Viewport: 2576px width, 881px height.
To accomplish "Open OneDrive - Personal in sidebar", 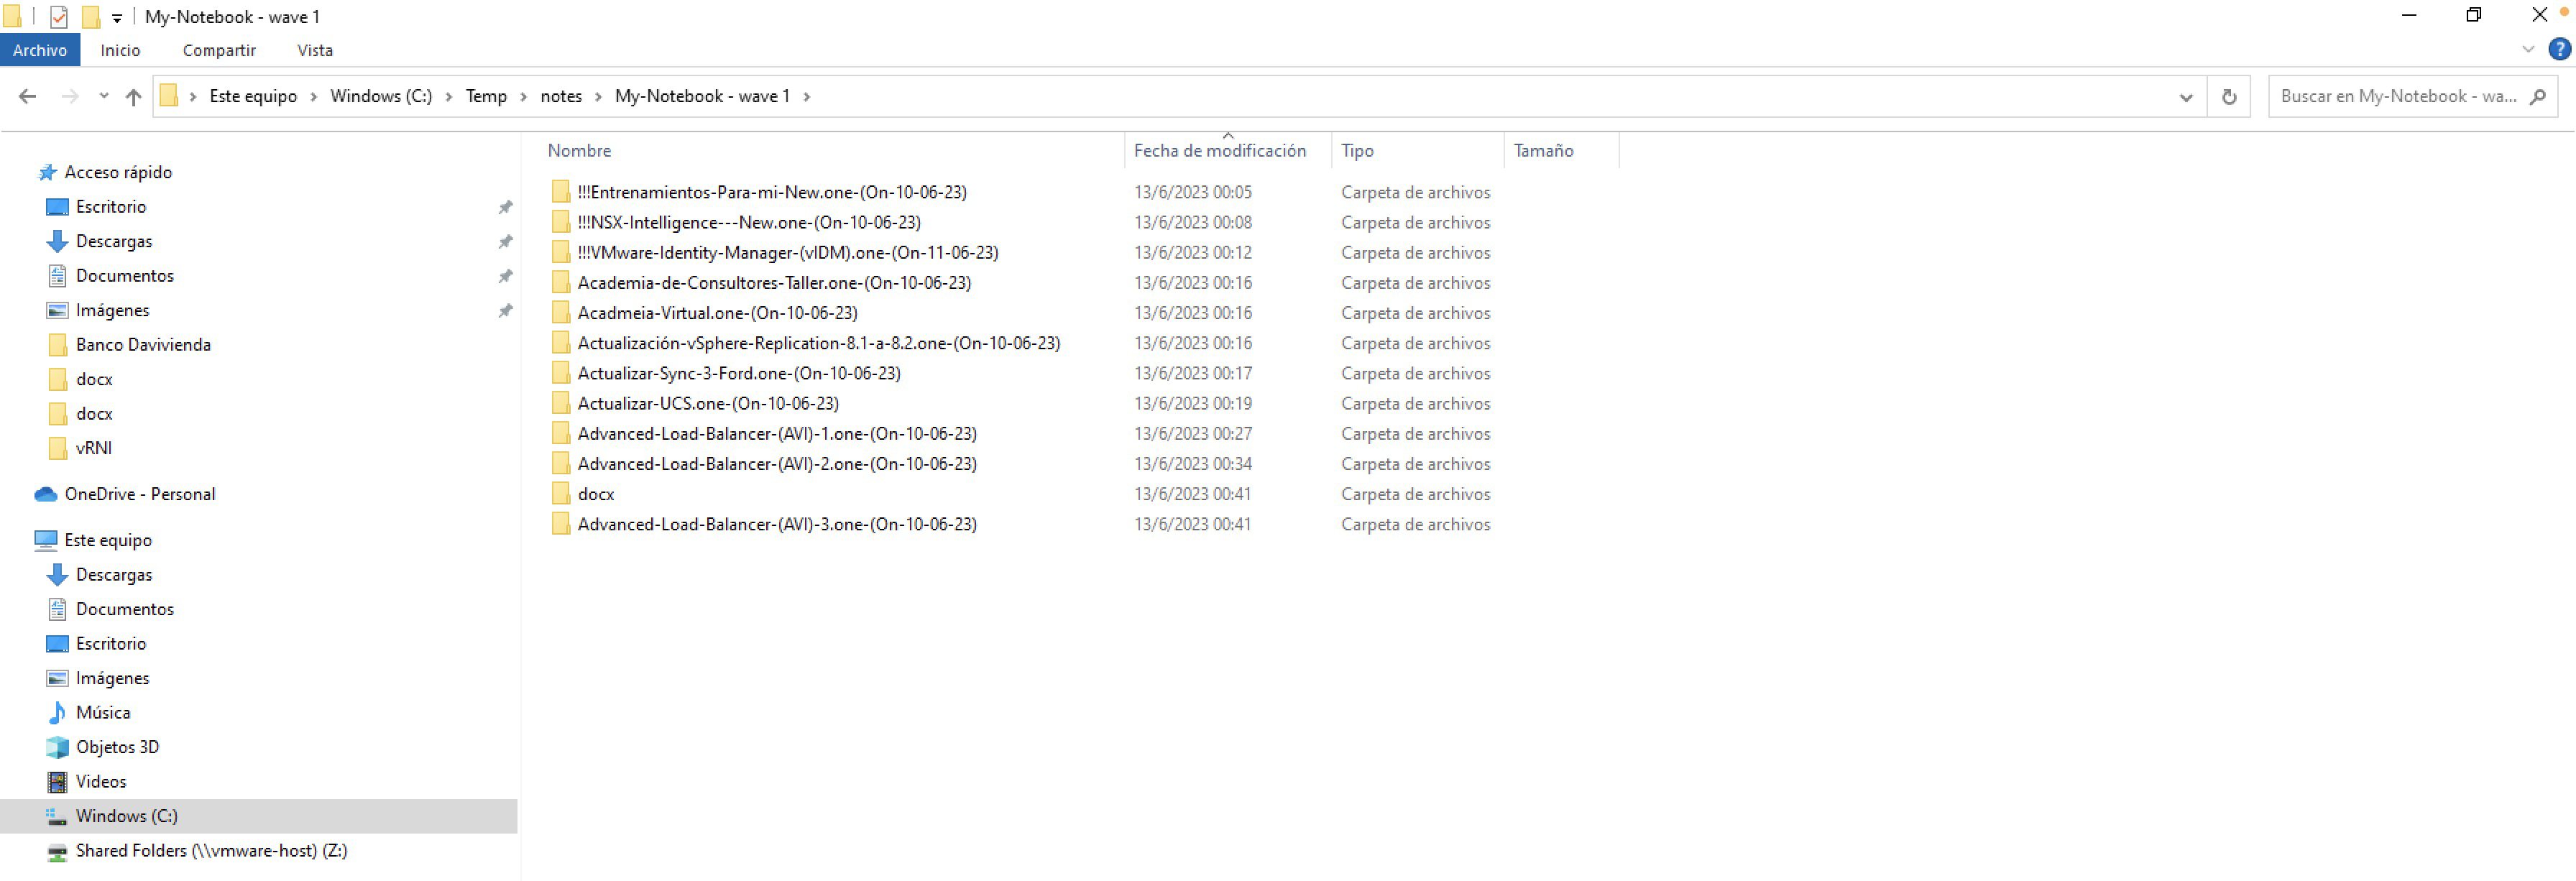I will click(139, 494).
